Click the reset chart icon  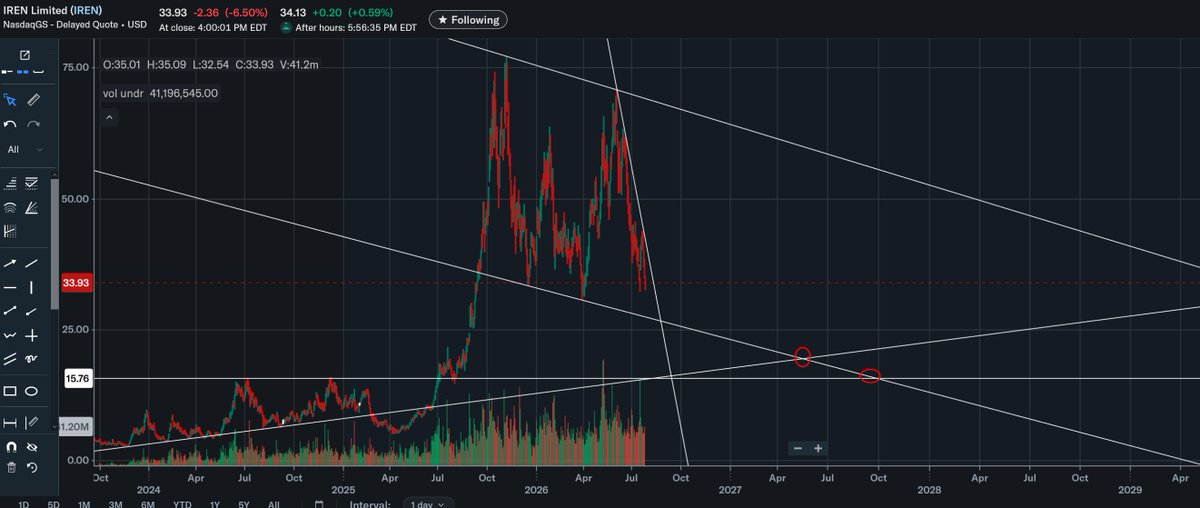[x=32, y=467]
